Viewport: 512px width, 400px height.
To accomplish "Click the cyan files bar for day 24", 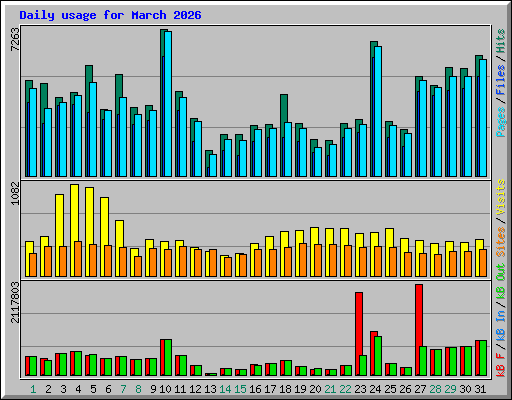I will pos(378,111).
